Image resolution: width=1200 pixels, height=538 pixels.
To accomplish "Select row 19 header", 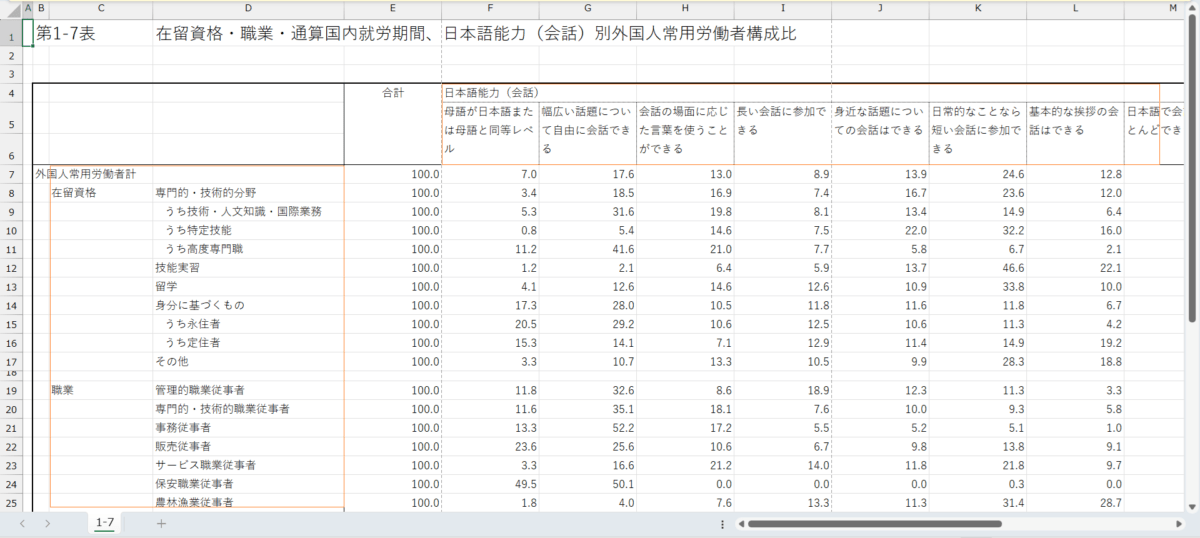I will tap(11, 390).
